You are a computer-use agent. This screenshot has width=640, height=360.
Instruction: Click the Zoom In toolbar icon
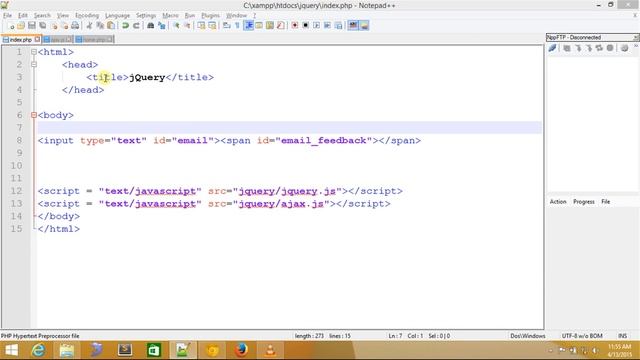176,26
